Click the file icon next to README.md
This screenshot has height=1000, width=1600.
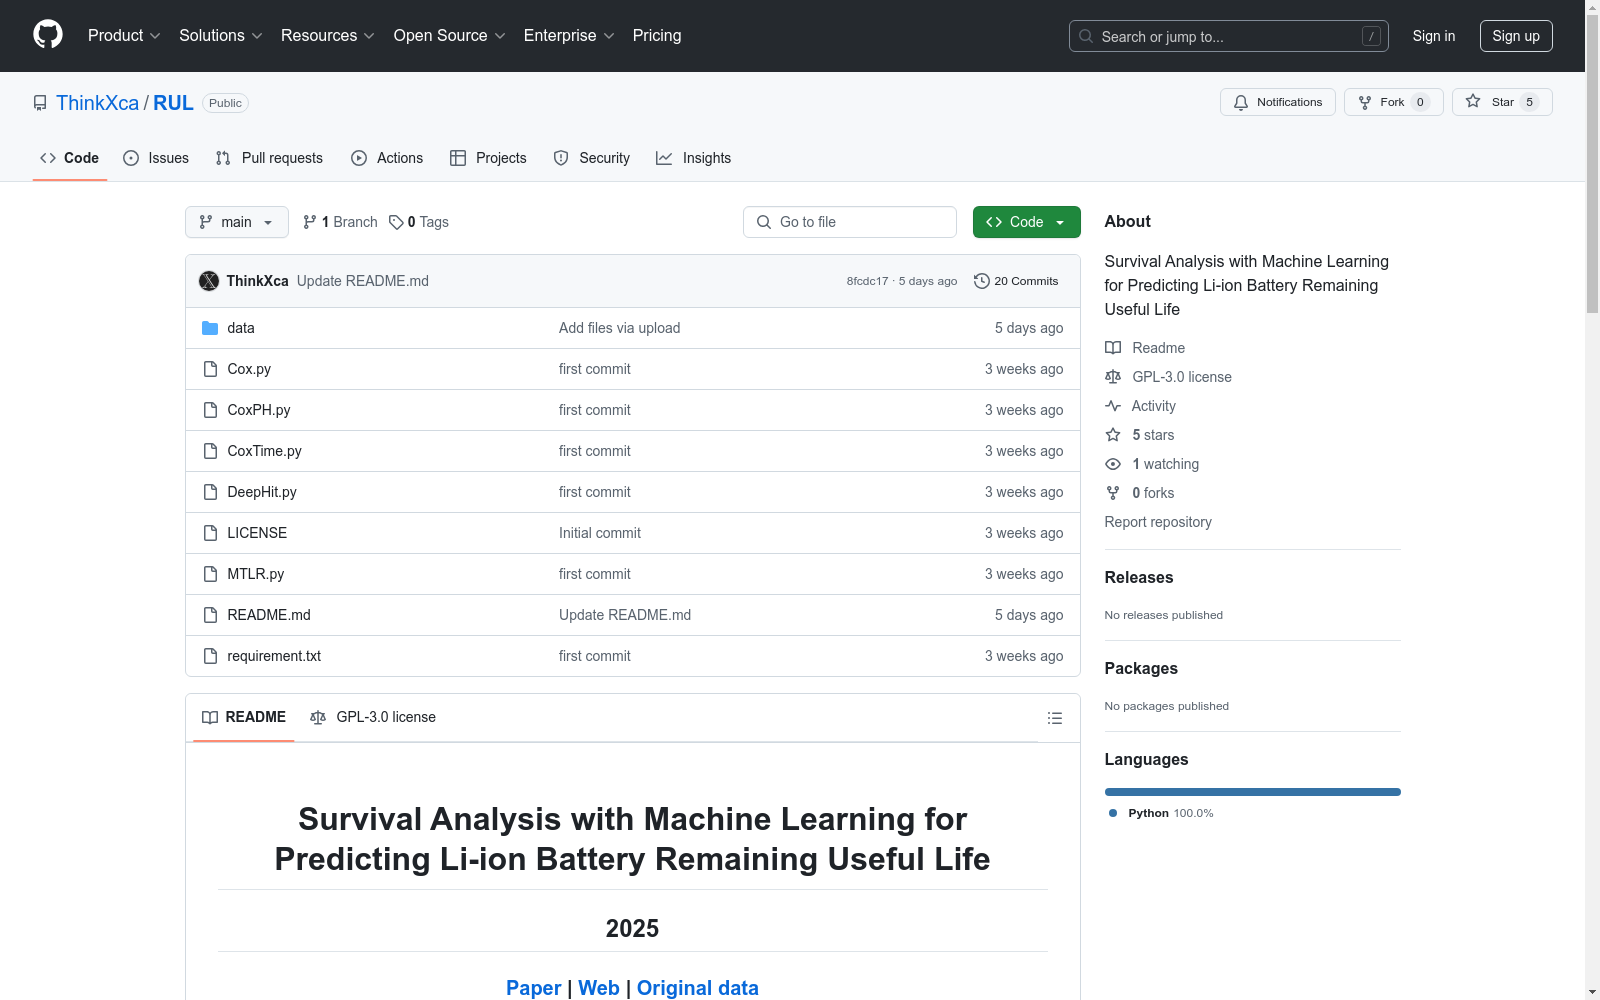click(210, 615)
